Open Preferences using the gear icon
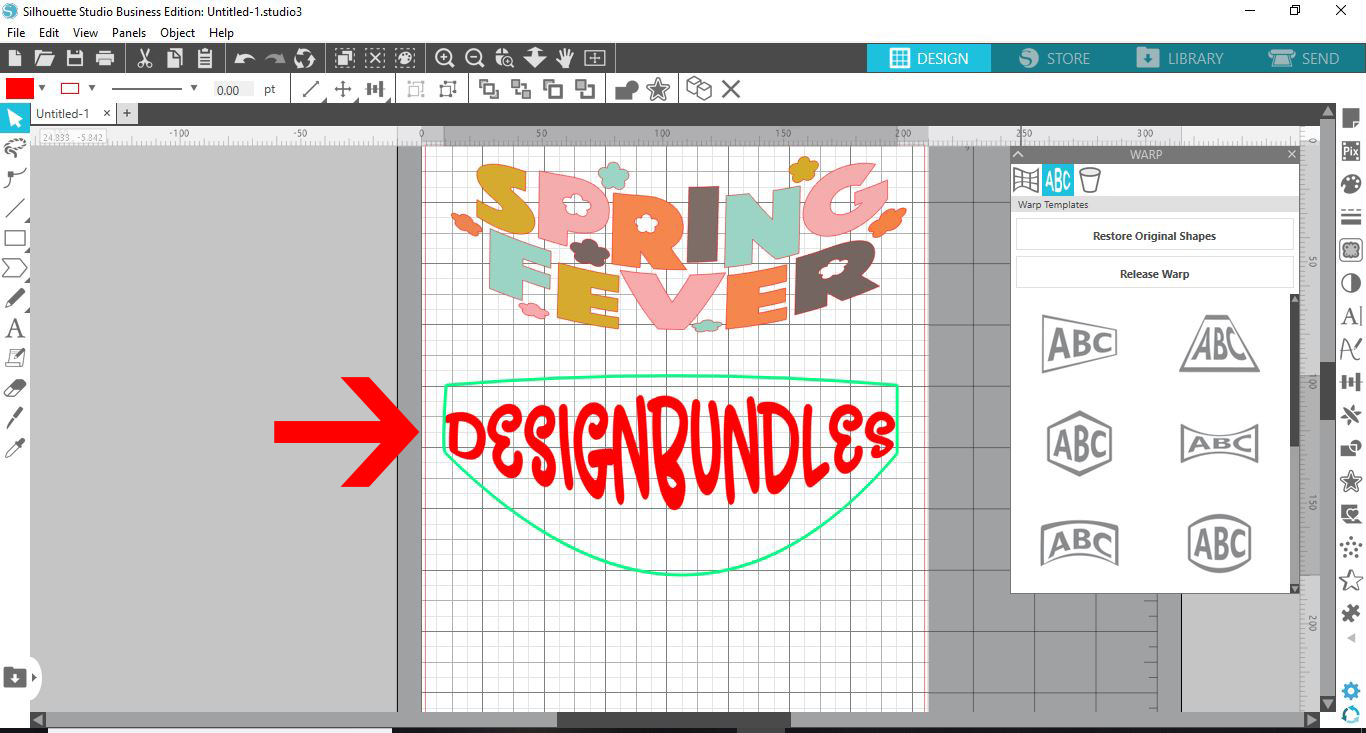1366x733 pixels. pyautogui.click(x=1351, y=691)
